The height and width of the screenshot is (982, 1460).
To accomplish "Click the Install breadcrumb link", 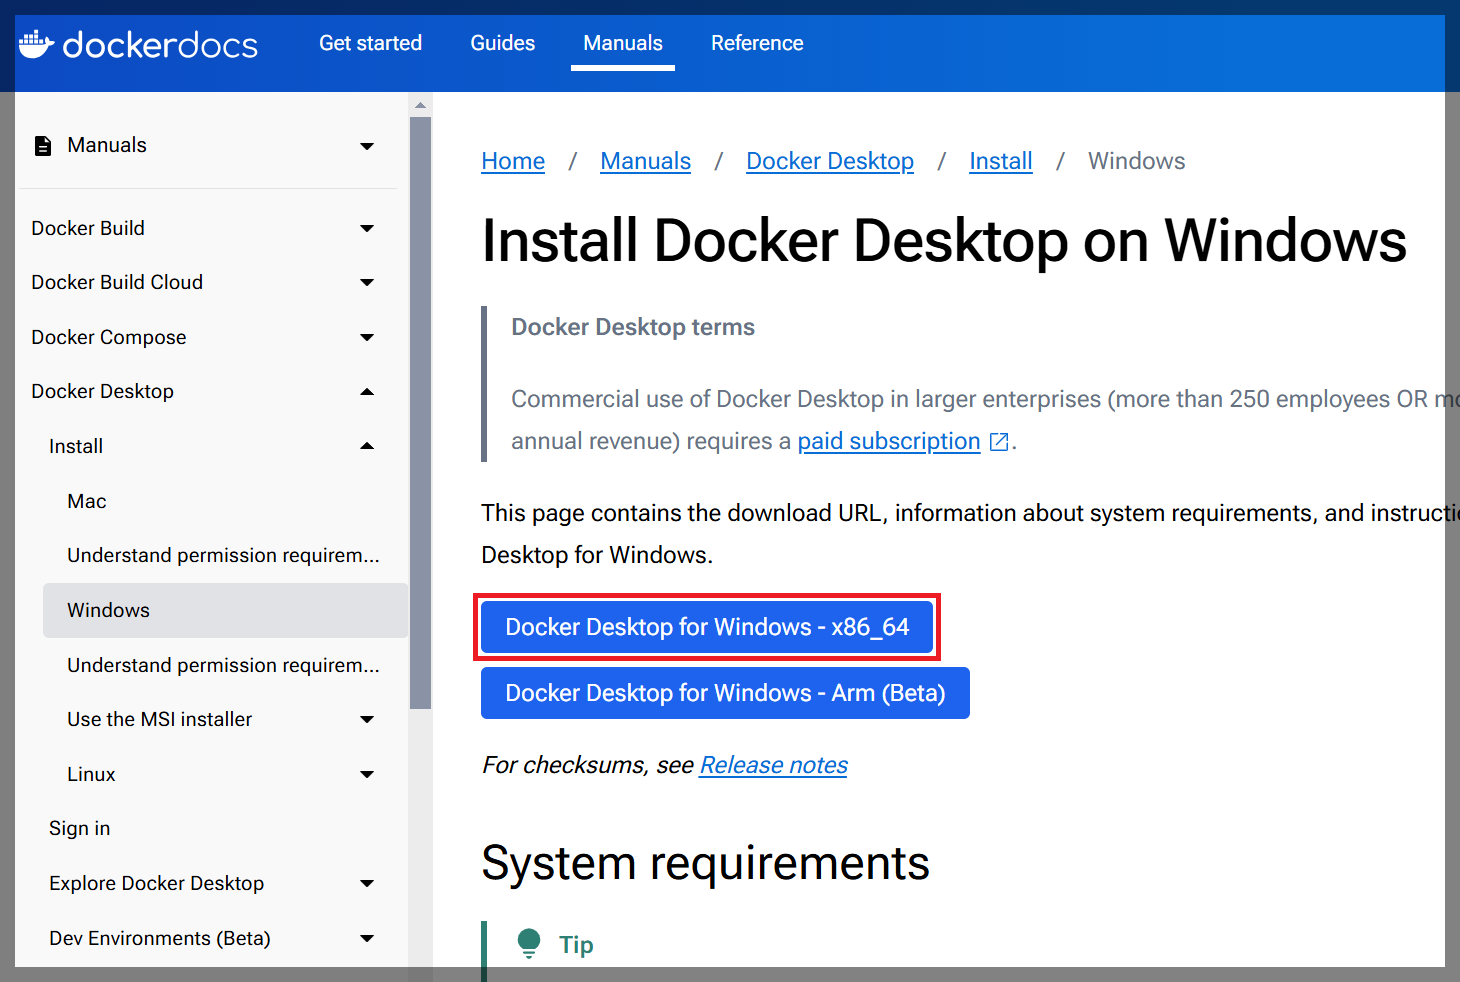I will (1001, 161).
